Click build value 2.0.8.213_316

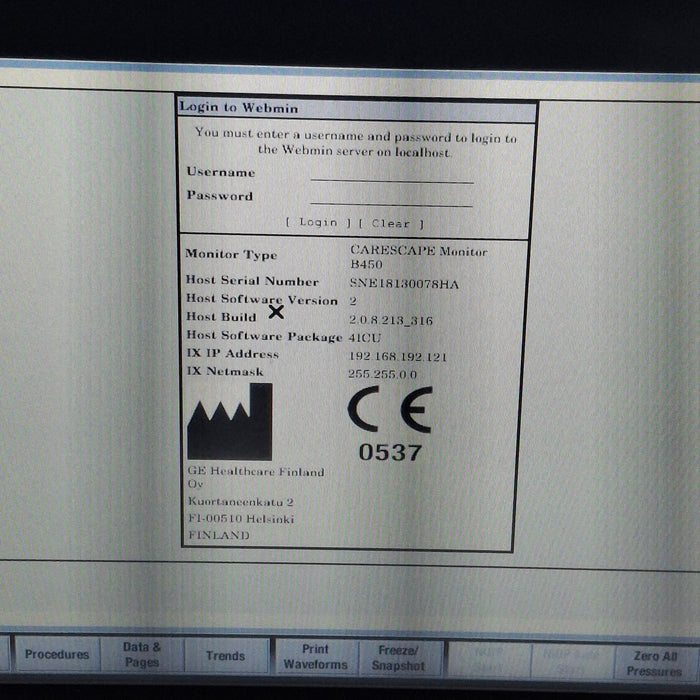pos(391,320)
